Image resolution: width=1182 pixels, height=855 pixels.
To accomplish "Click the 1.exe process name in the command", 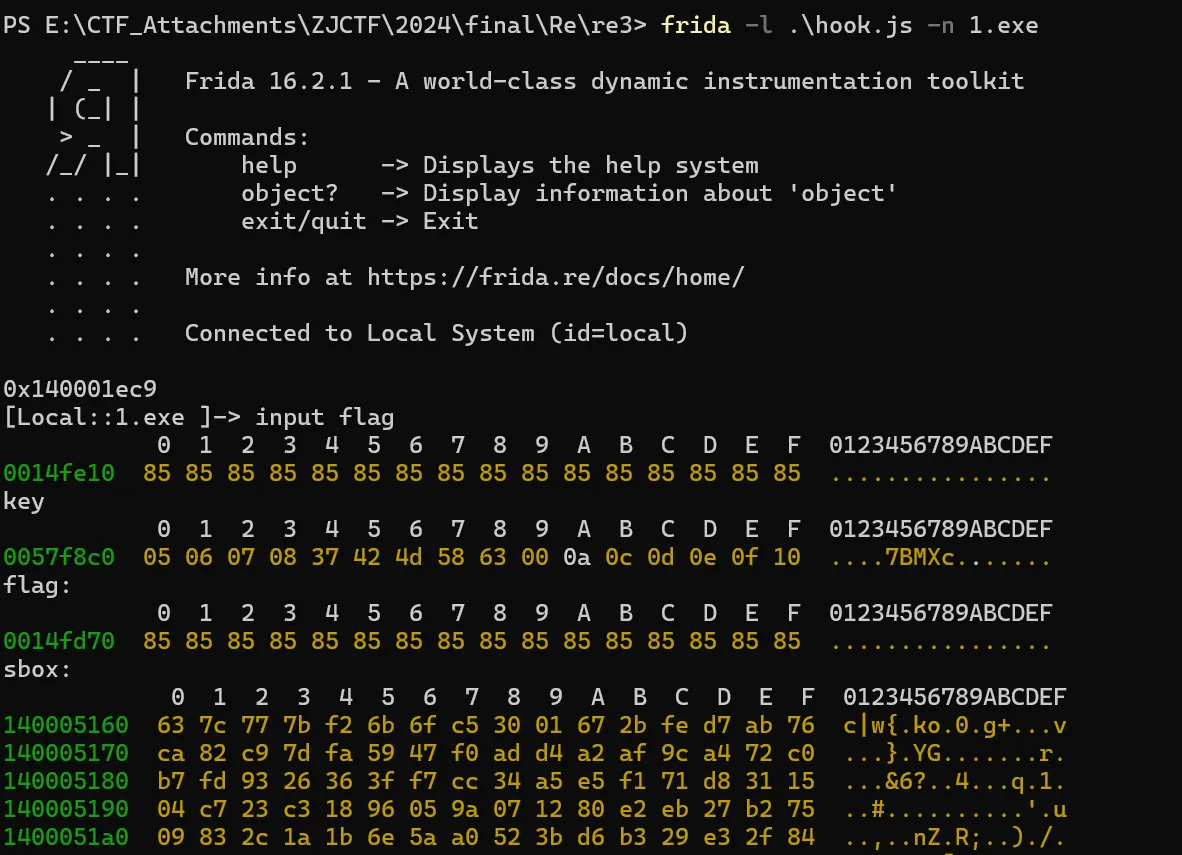I will click(1003, 25).
